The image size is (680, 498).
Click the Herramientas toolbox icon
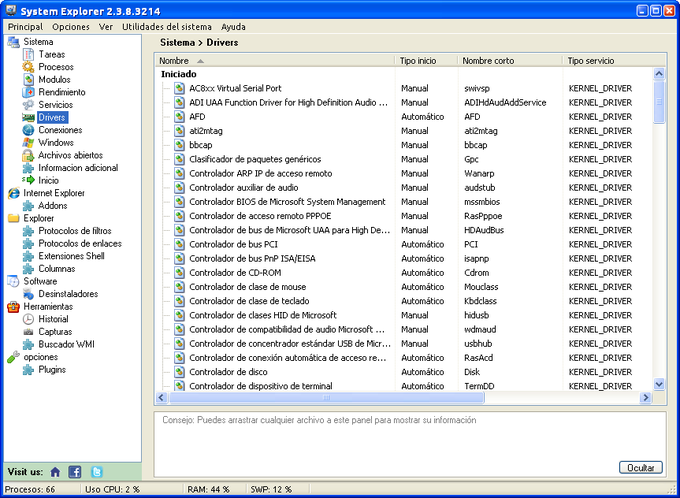[13, 307]
